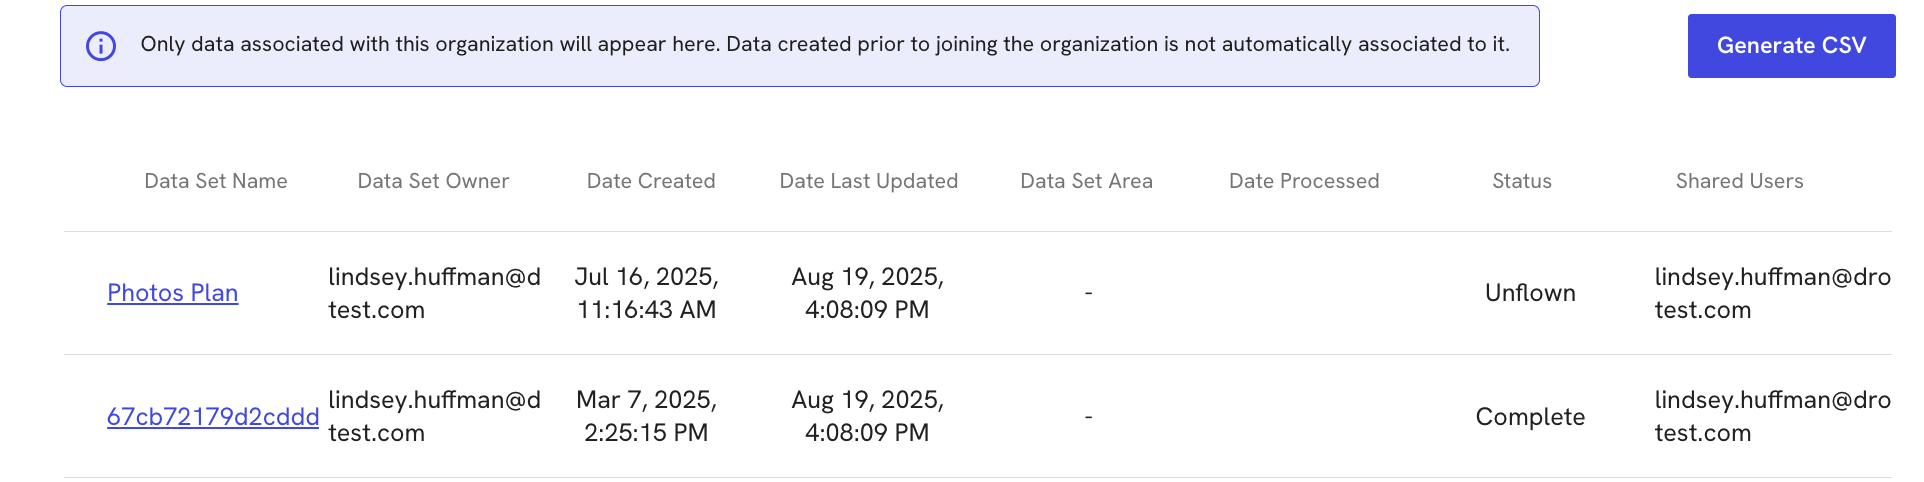
Task: Click the Status column header
Action: click(1522, 181)
